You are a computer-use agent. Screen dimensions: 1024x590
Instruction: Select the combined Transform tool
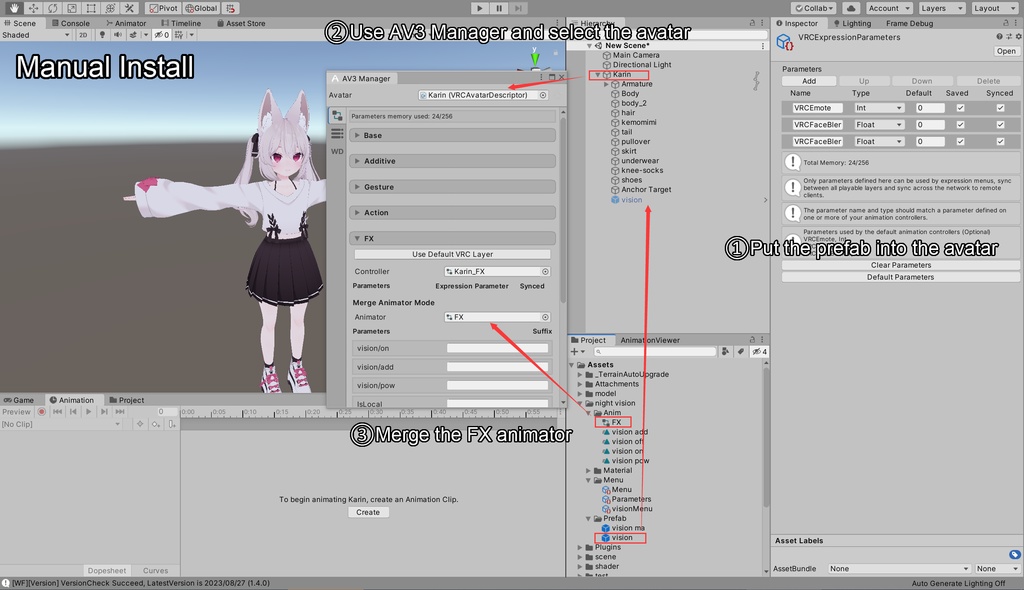click(x=110, y=8)
